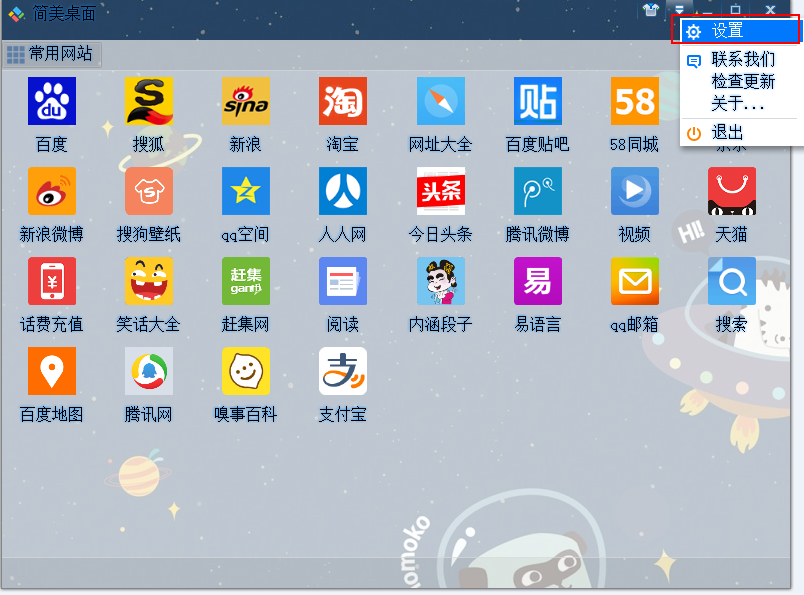Open the Tmall (天猫) icon
The height and width of the screenshot is (595, 804).
click(x=731, y=192)
